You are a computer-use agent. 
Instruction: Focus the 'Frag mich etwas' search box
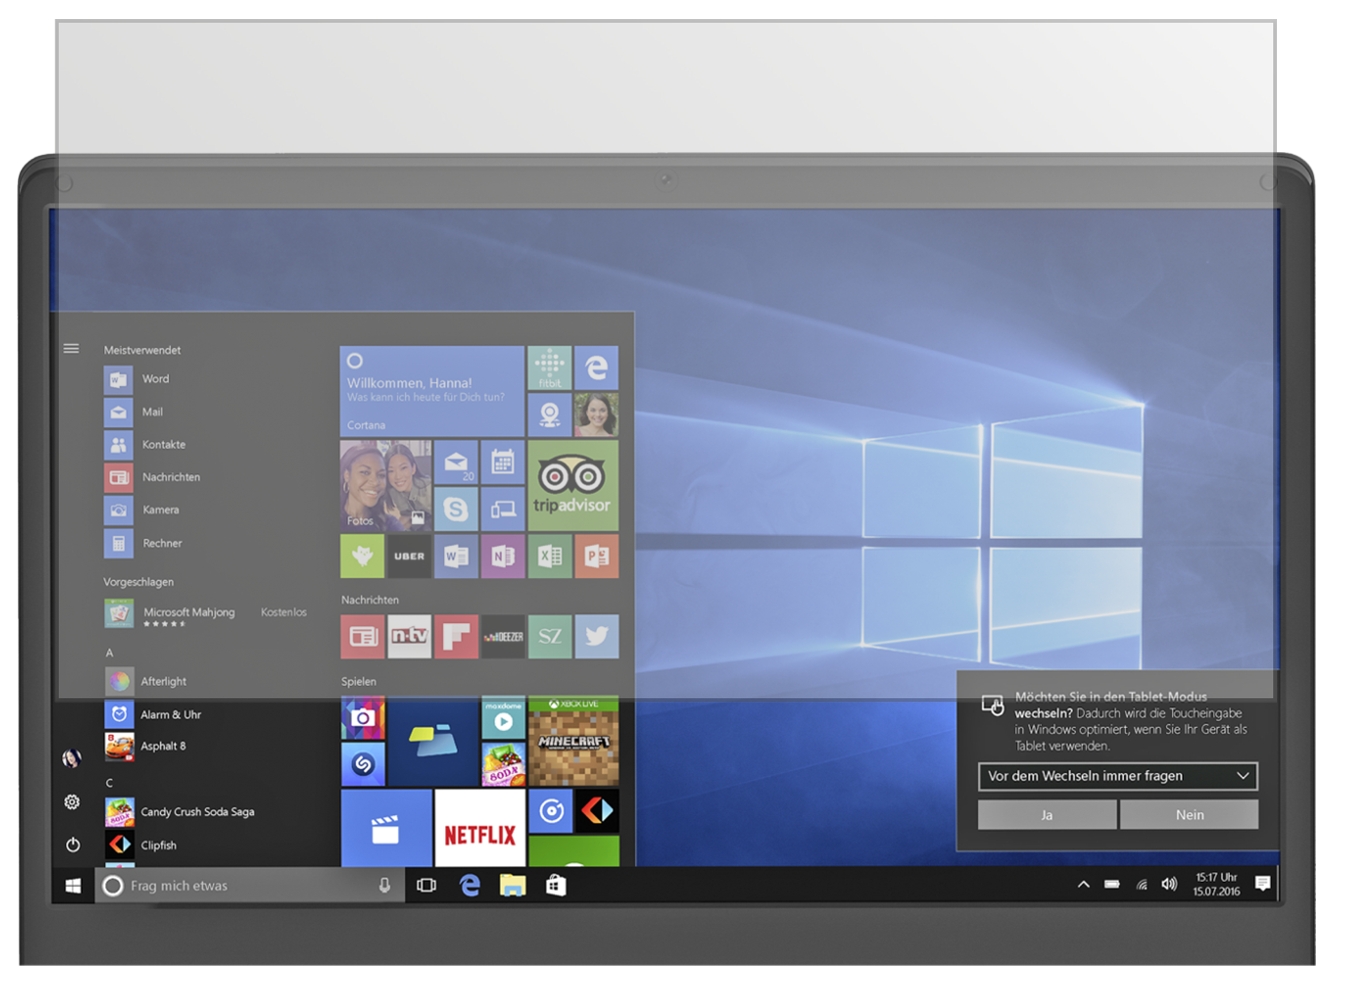pos(250,885)
